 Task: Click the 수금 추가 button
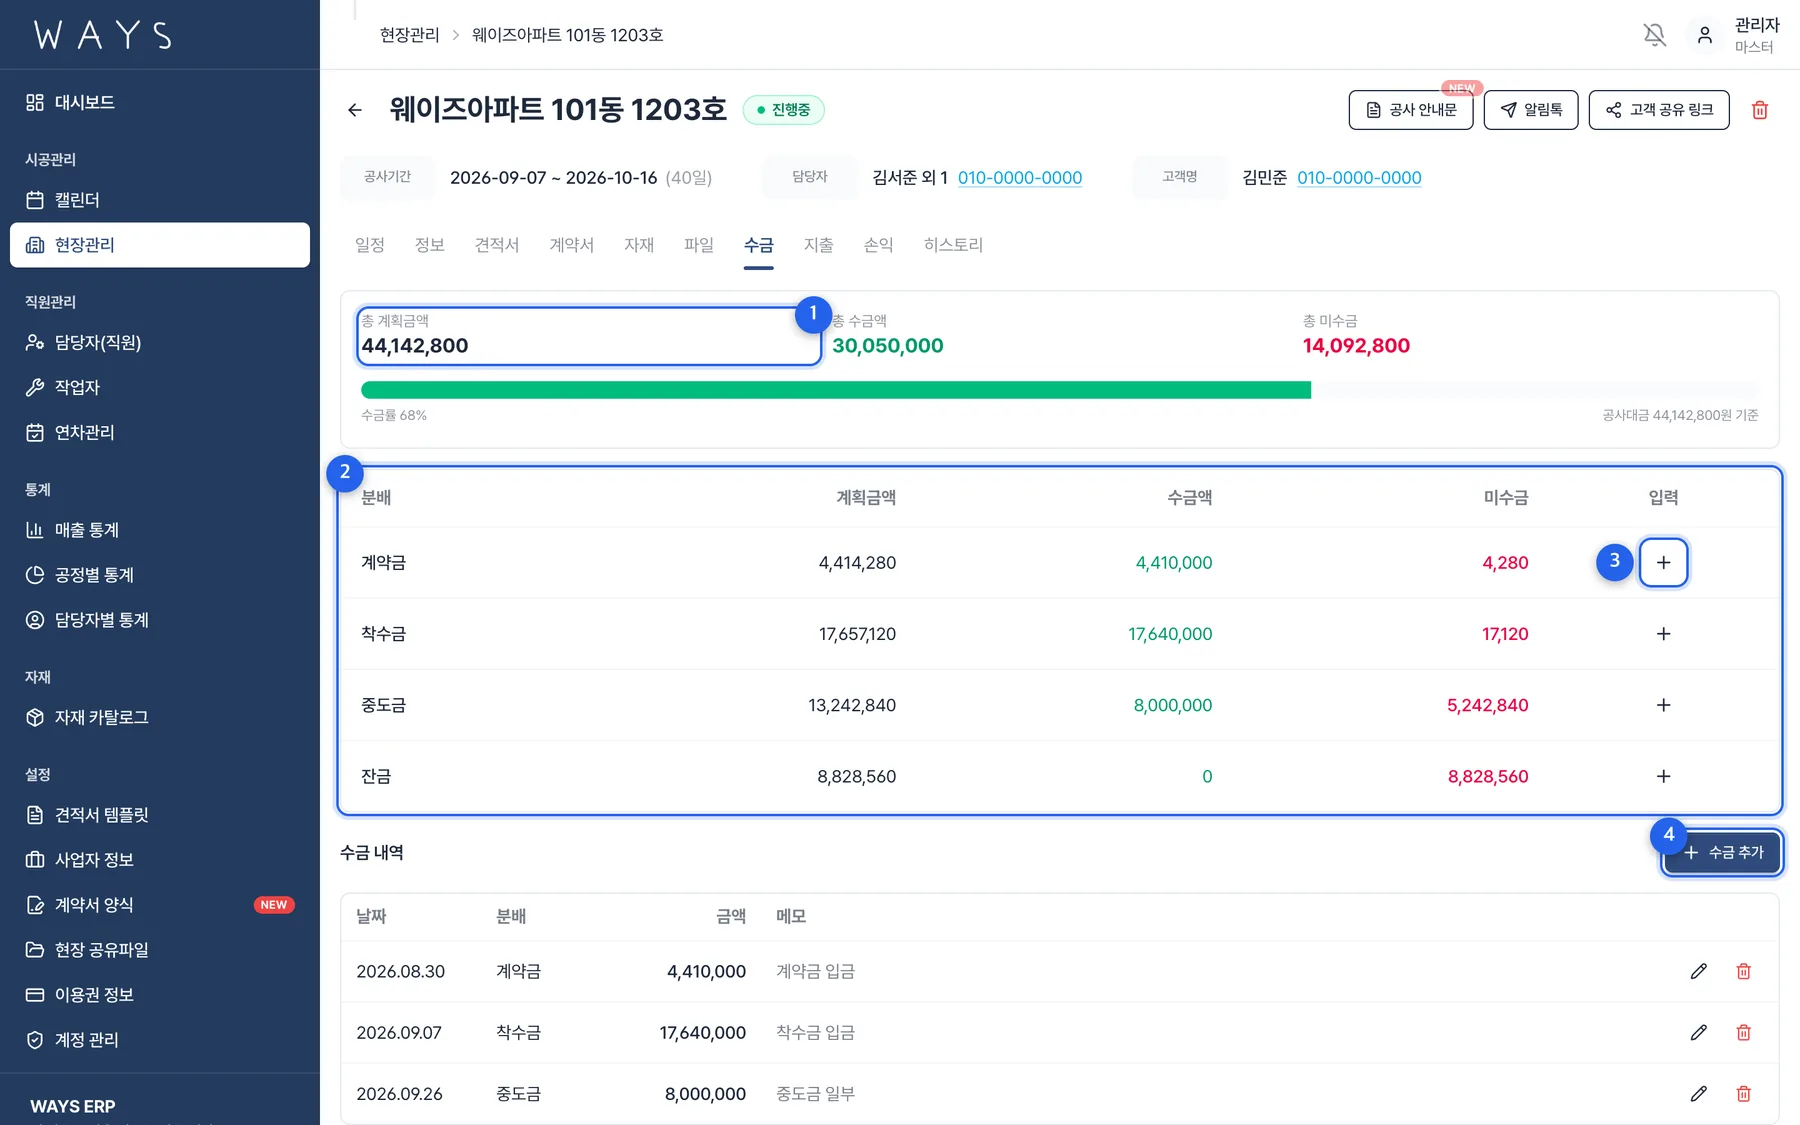(1722, 853)
